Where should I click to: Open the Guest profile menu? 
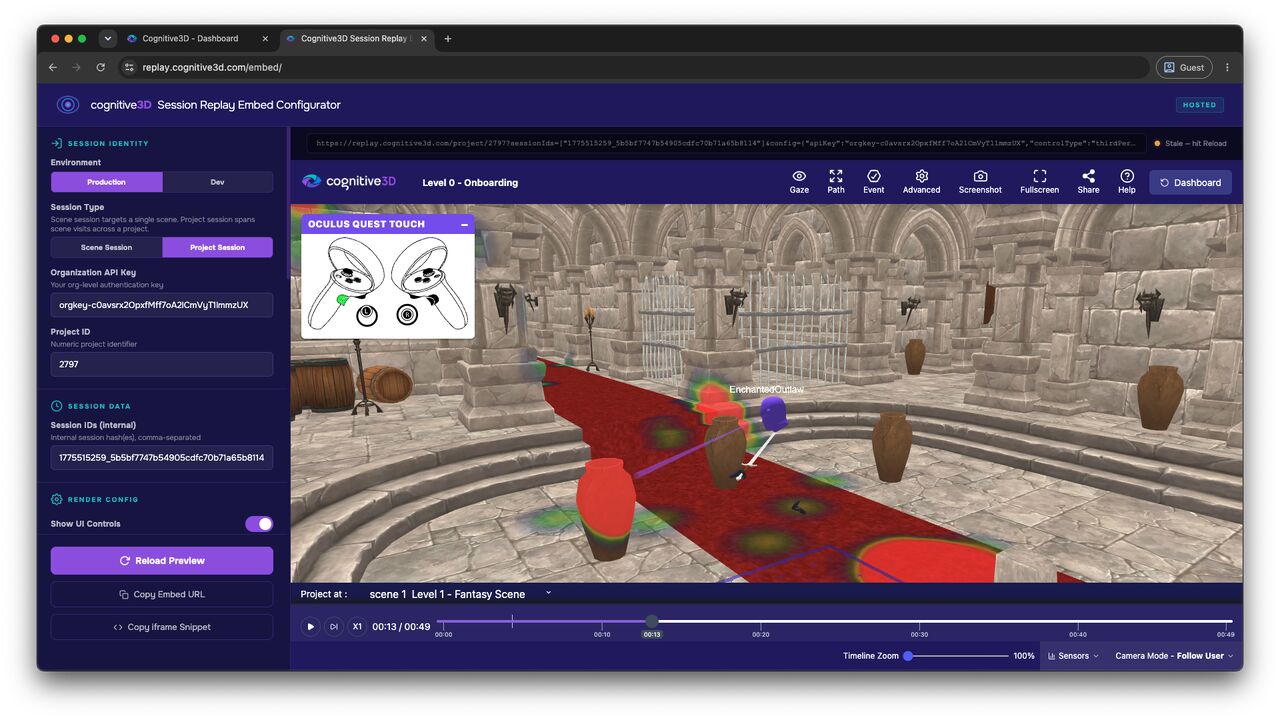[1184, 67]
